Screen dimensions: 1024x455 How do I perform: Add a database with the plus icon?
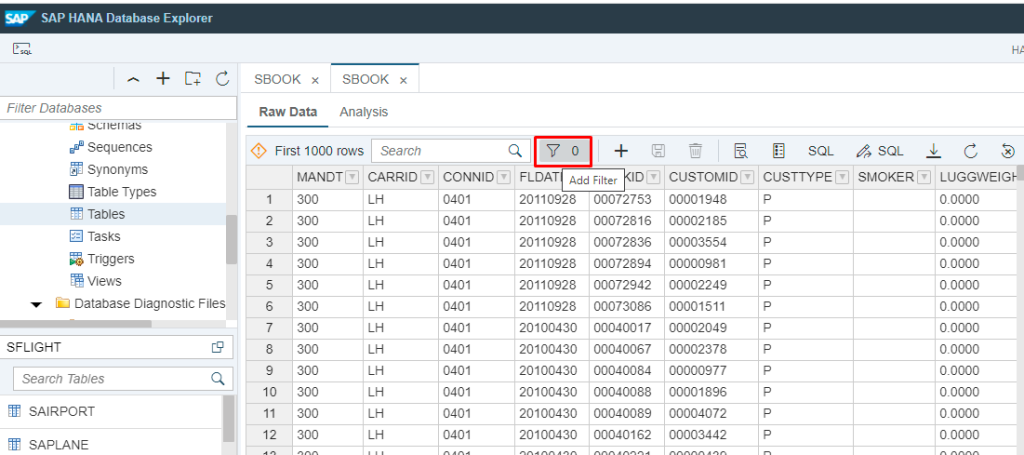(163, 79)
